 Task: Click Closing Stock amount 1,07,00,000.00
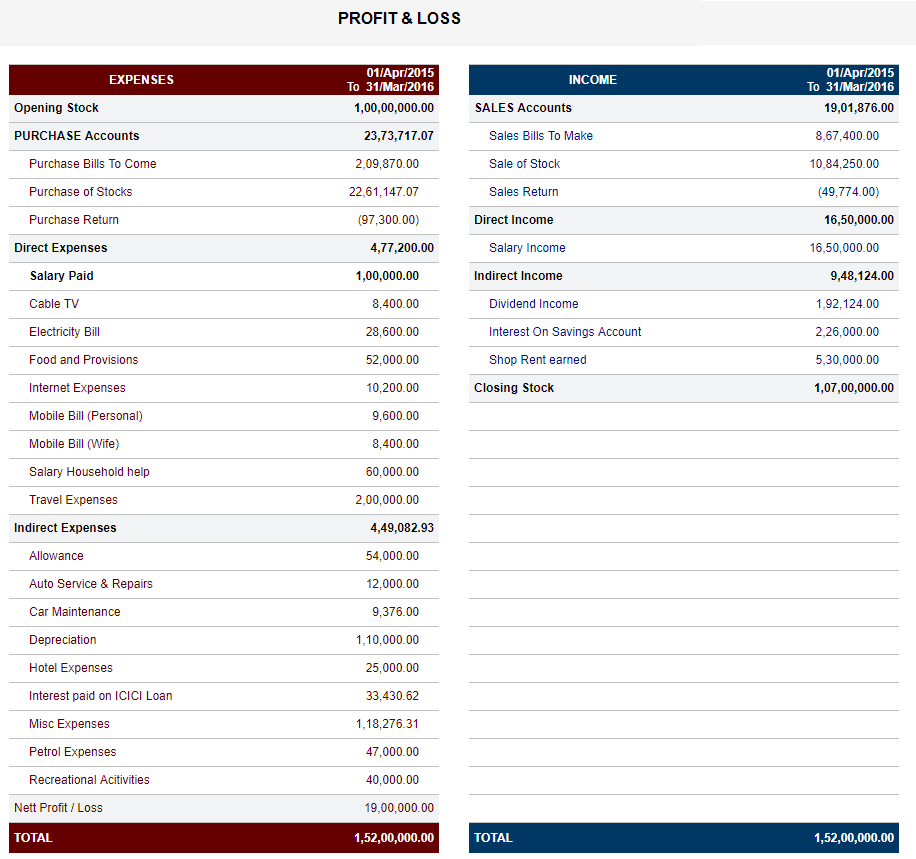point(854,389)
